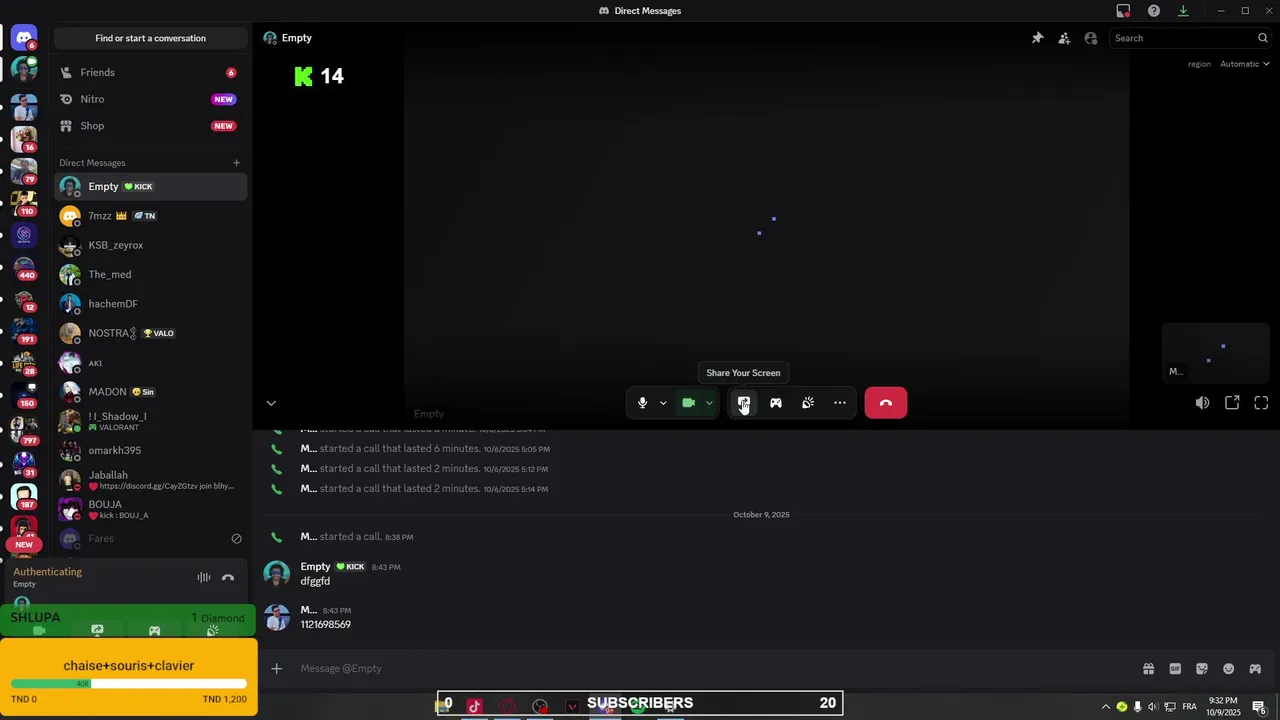This screenshot has width=1280, height=720.
Task: Toggle the camera in the call controls
Action: click(x=688, y=403)
